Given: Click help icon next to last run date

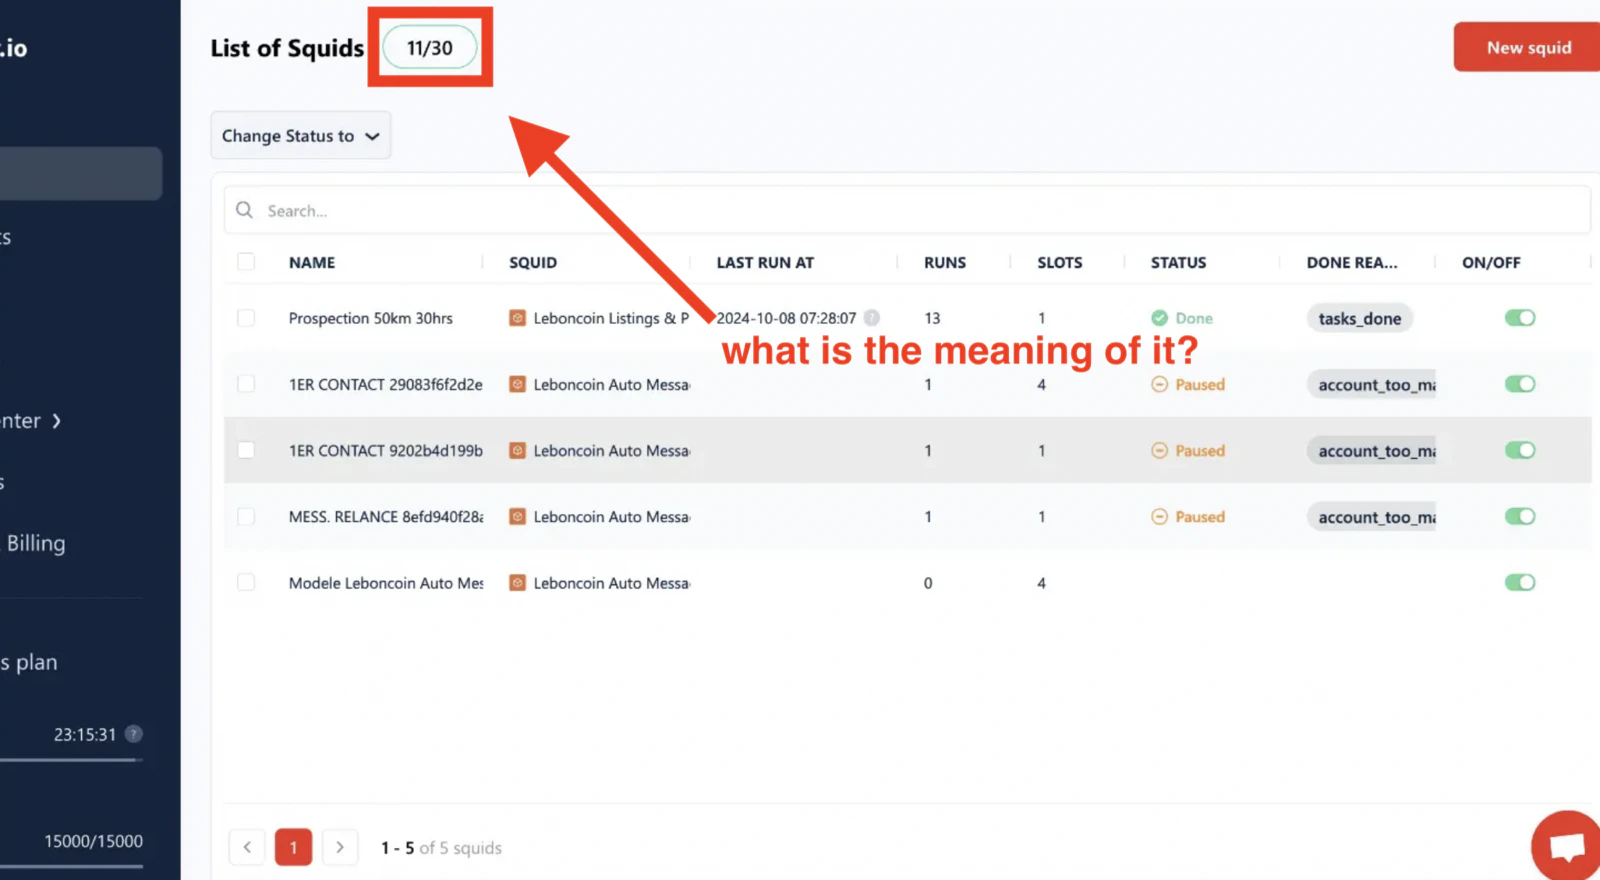Looking at the screenshot, I should 872,318.
